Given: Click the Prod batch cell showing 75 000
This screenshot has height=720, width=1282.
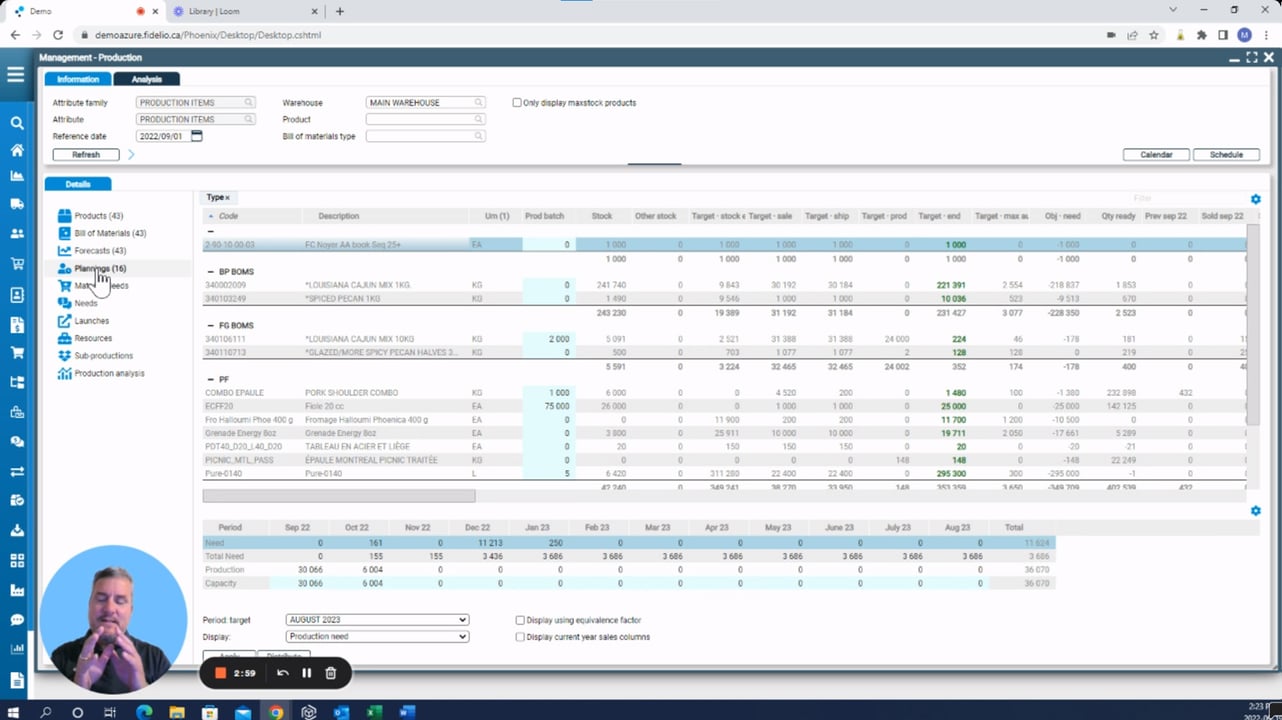Looking at the screenshot, I should 547,407.
